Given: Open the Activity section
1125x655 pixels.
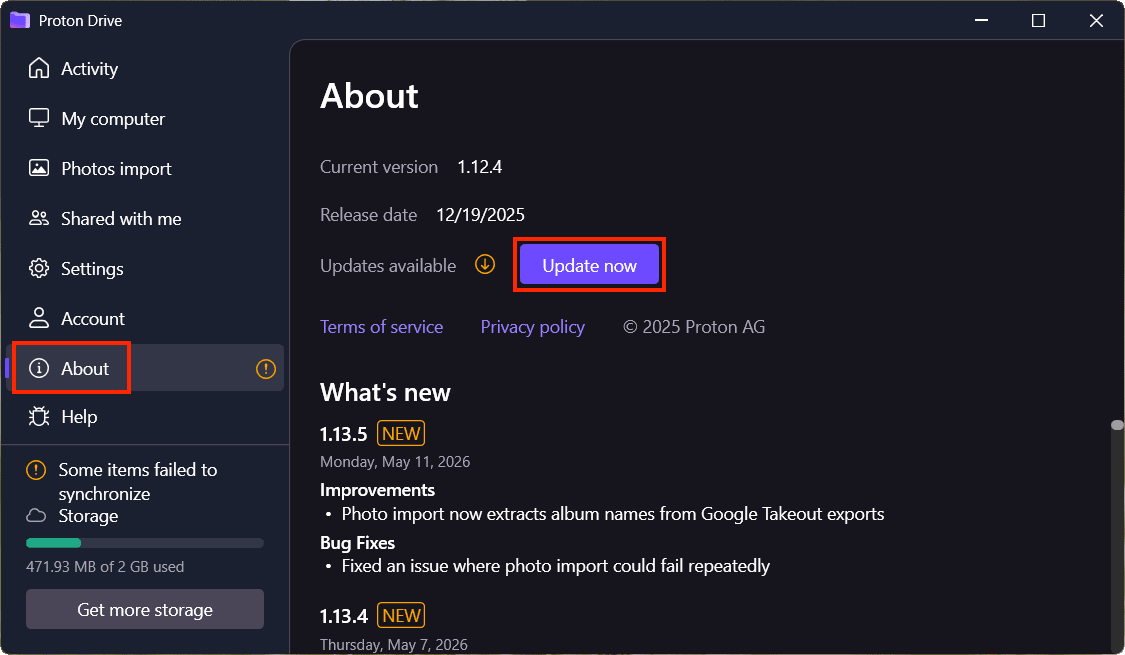Looking at the screenshot, I should (144, 68).
